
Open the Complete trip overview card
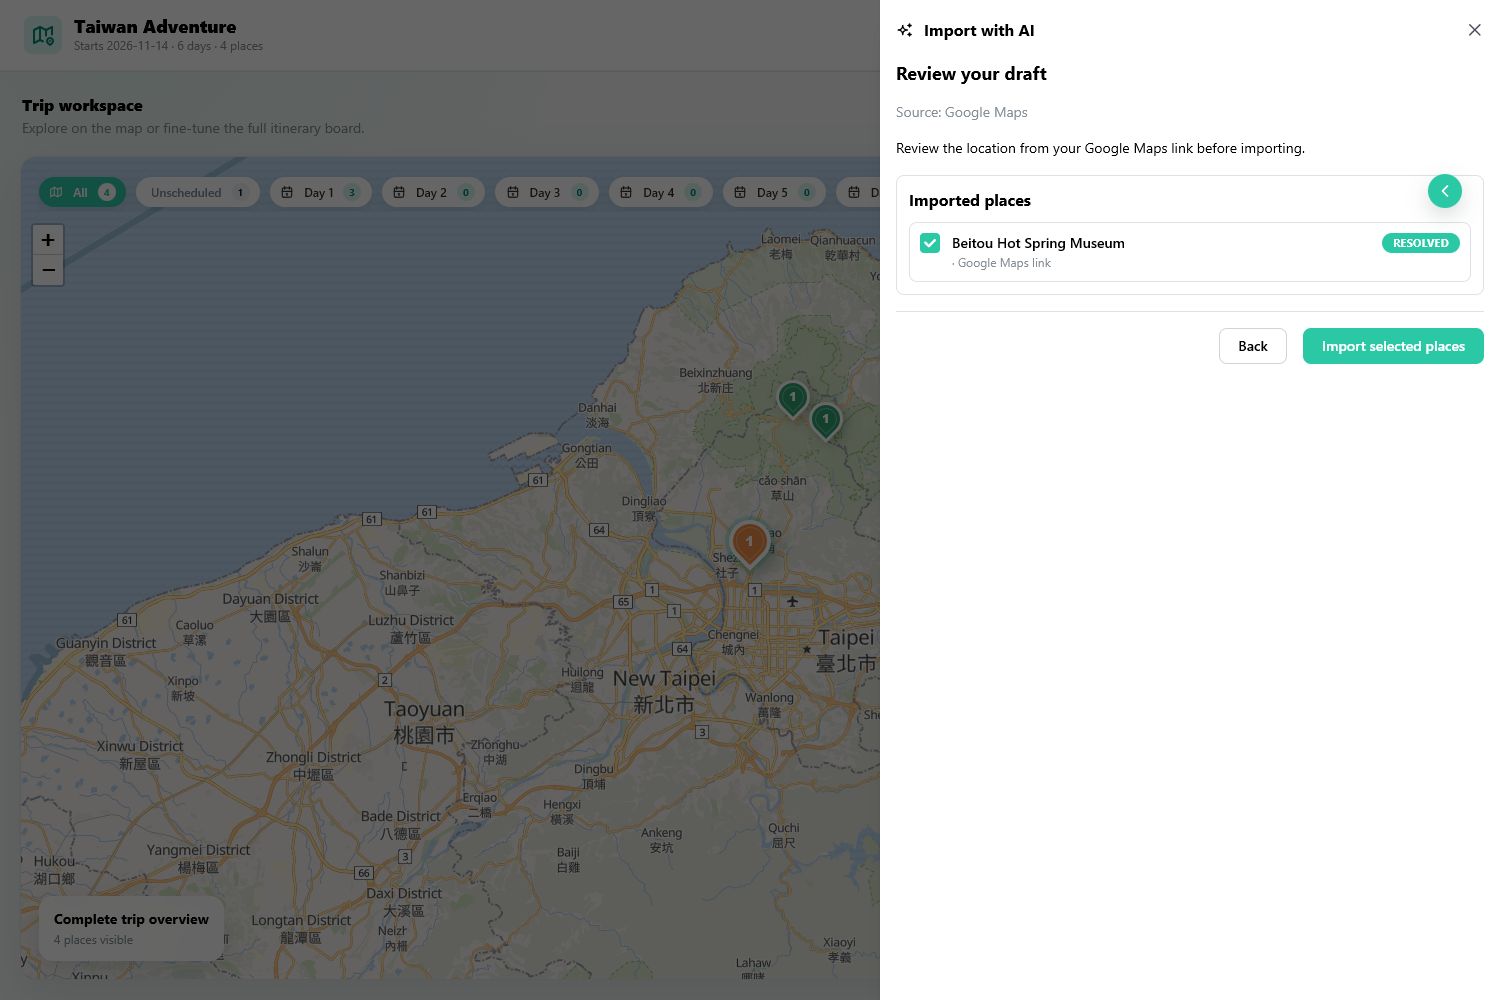point(131,929)
